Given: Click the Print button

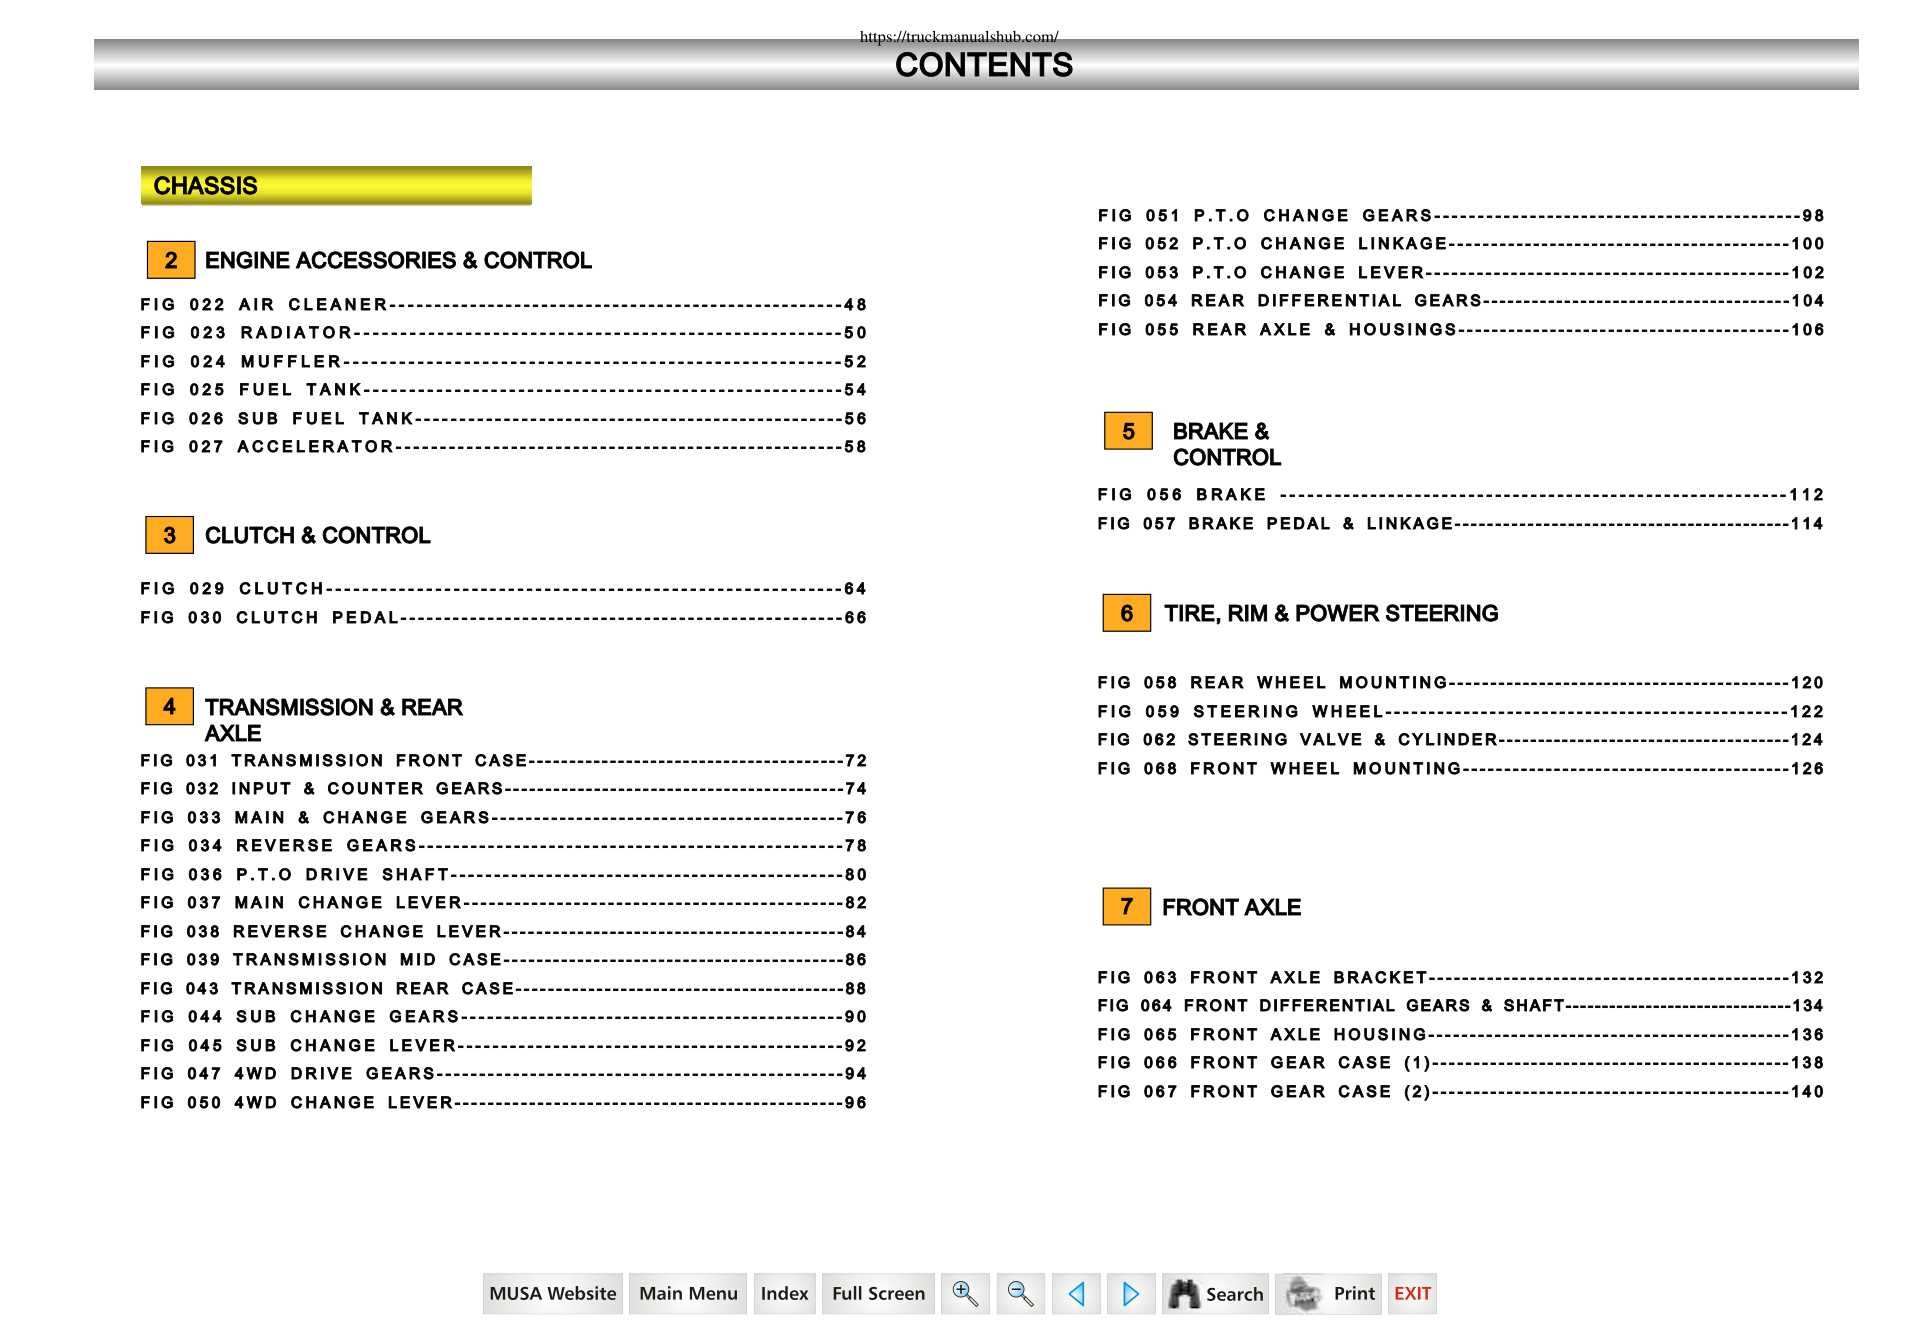Looking at the screenshot, I should click(x=1328, y=1293).
